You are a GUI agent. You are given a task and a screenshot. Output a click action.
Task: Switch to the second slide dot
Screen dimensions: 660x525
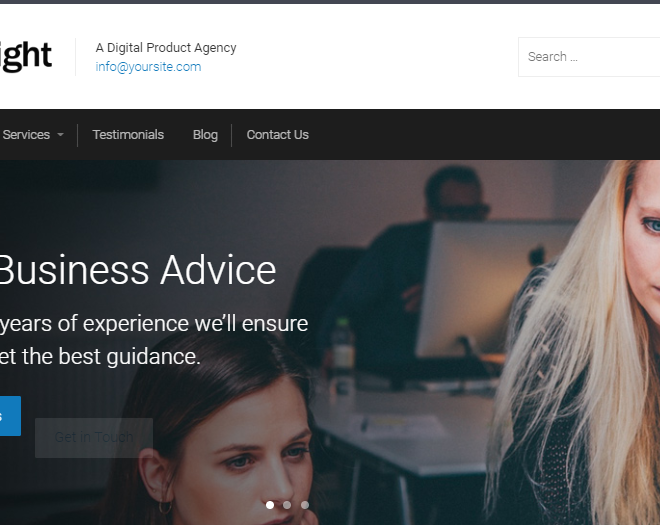coord(287,504)
